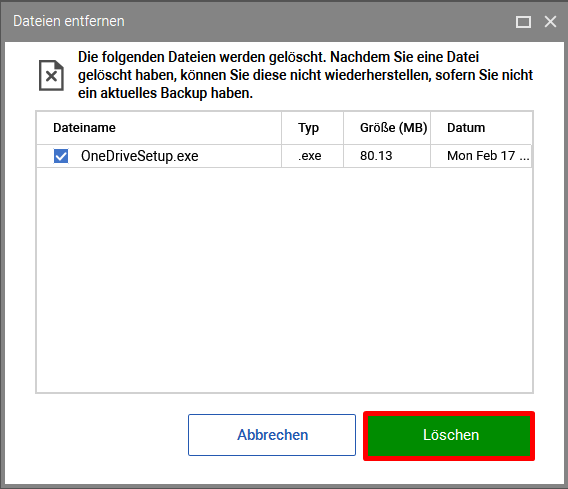
Task: Click empty area of the file list
Action: pos(284,280)
